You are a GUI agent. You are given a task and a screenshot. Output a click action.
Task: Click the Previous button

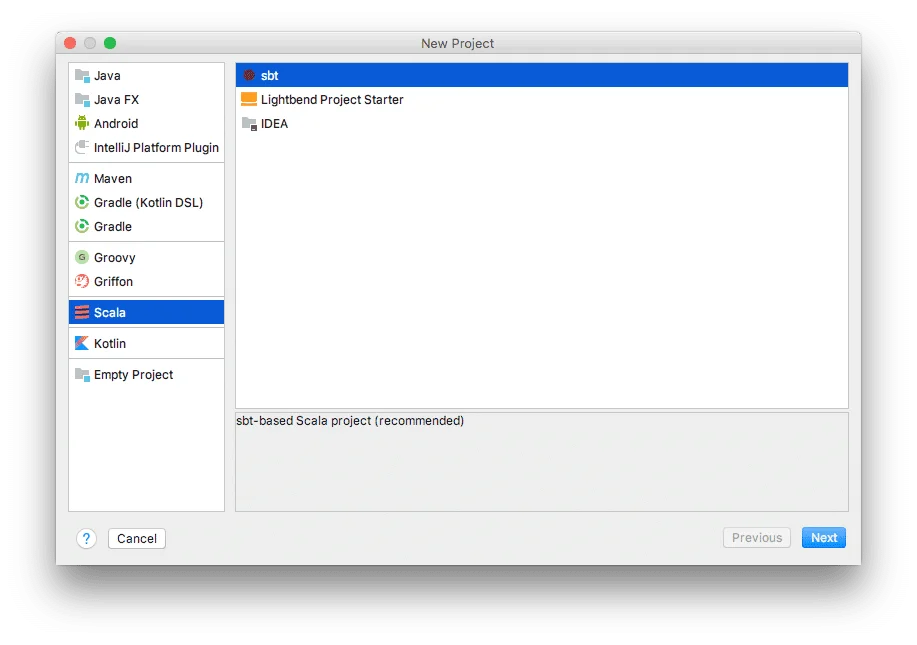[757, 537]
